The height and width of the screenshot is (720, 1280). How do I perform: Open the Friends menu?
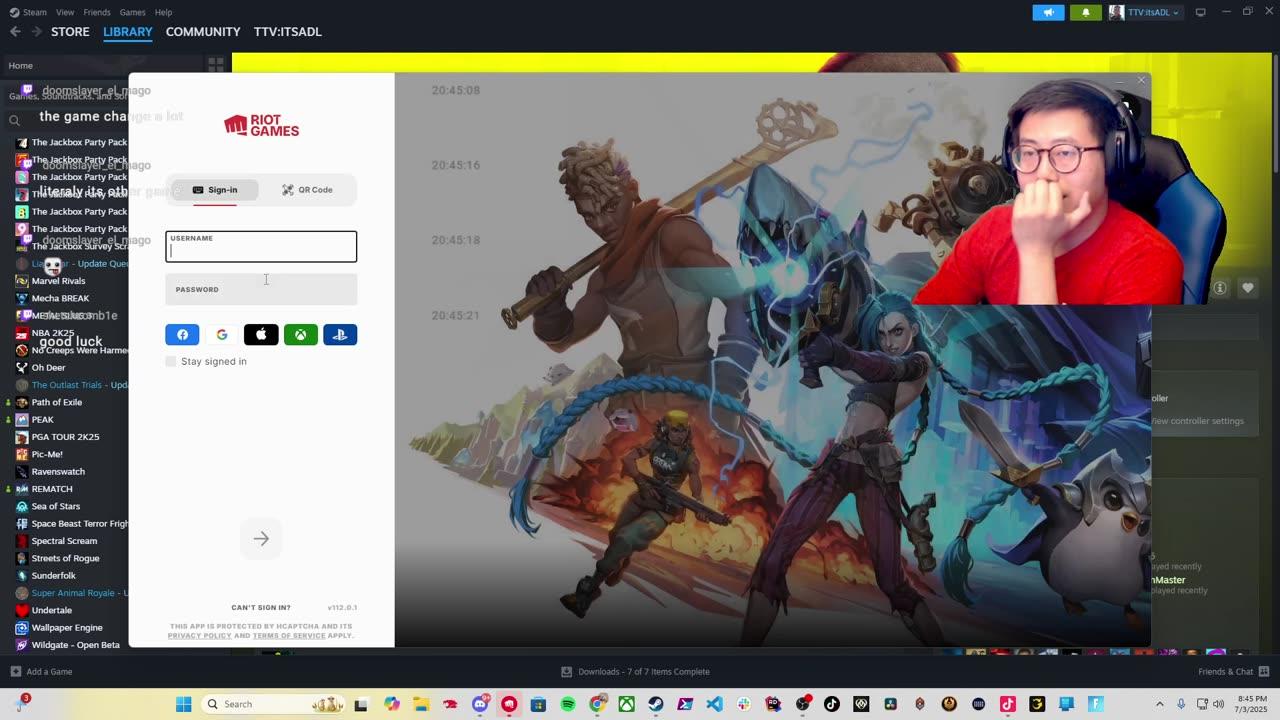pyautogui.click(x=97, y=12)
